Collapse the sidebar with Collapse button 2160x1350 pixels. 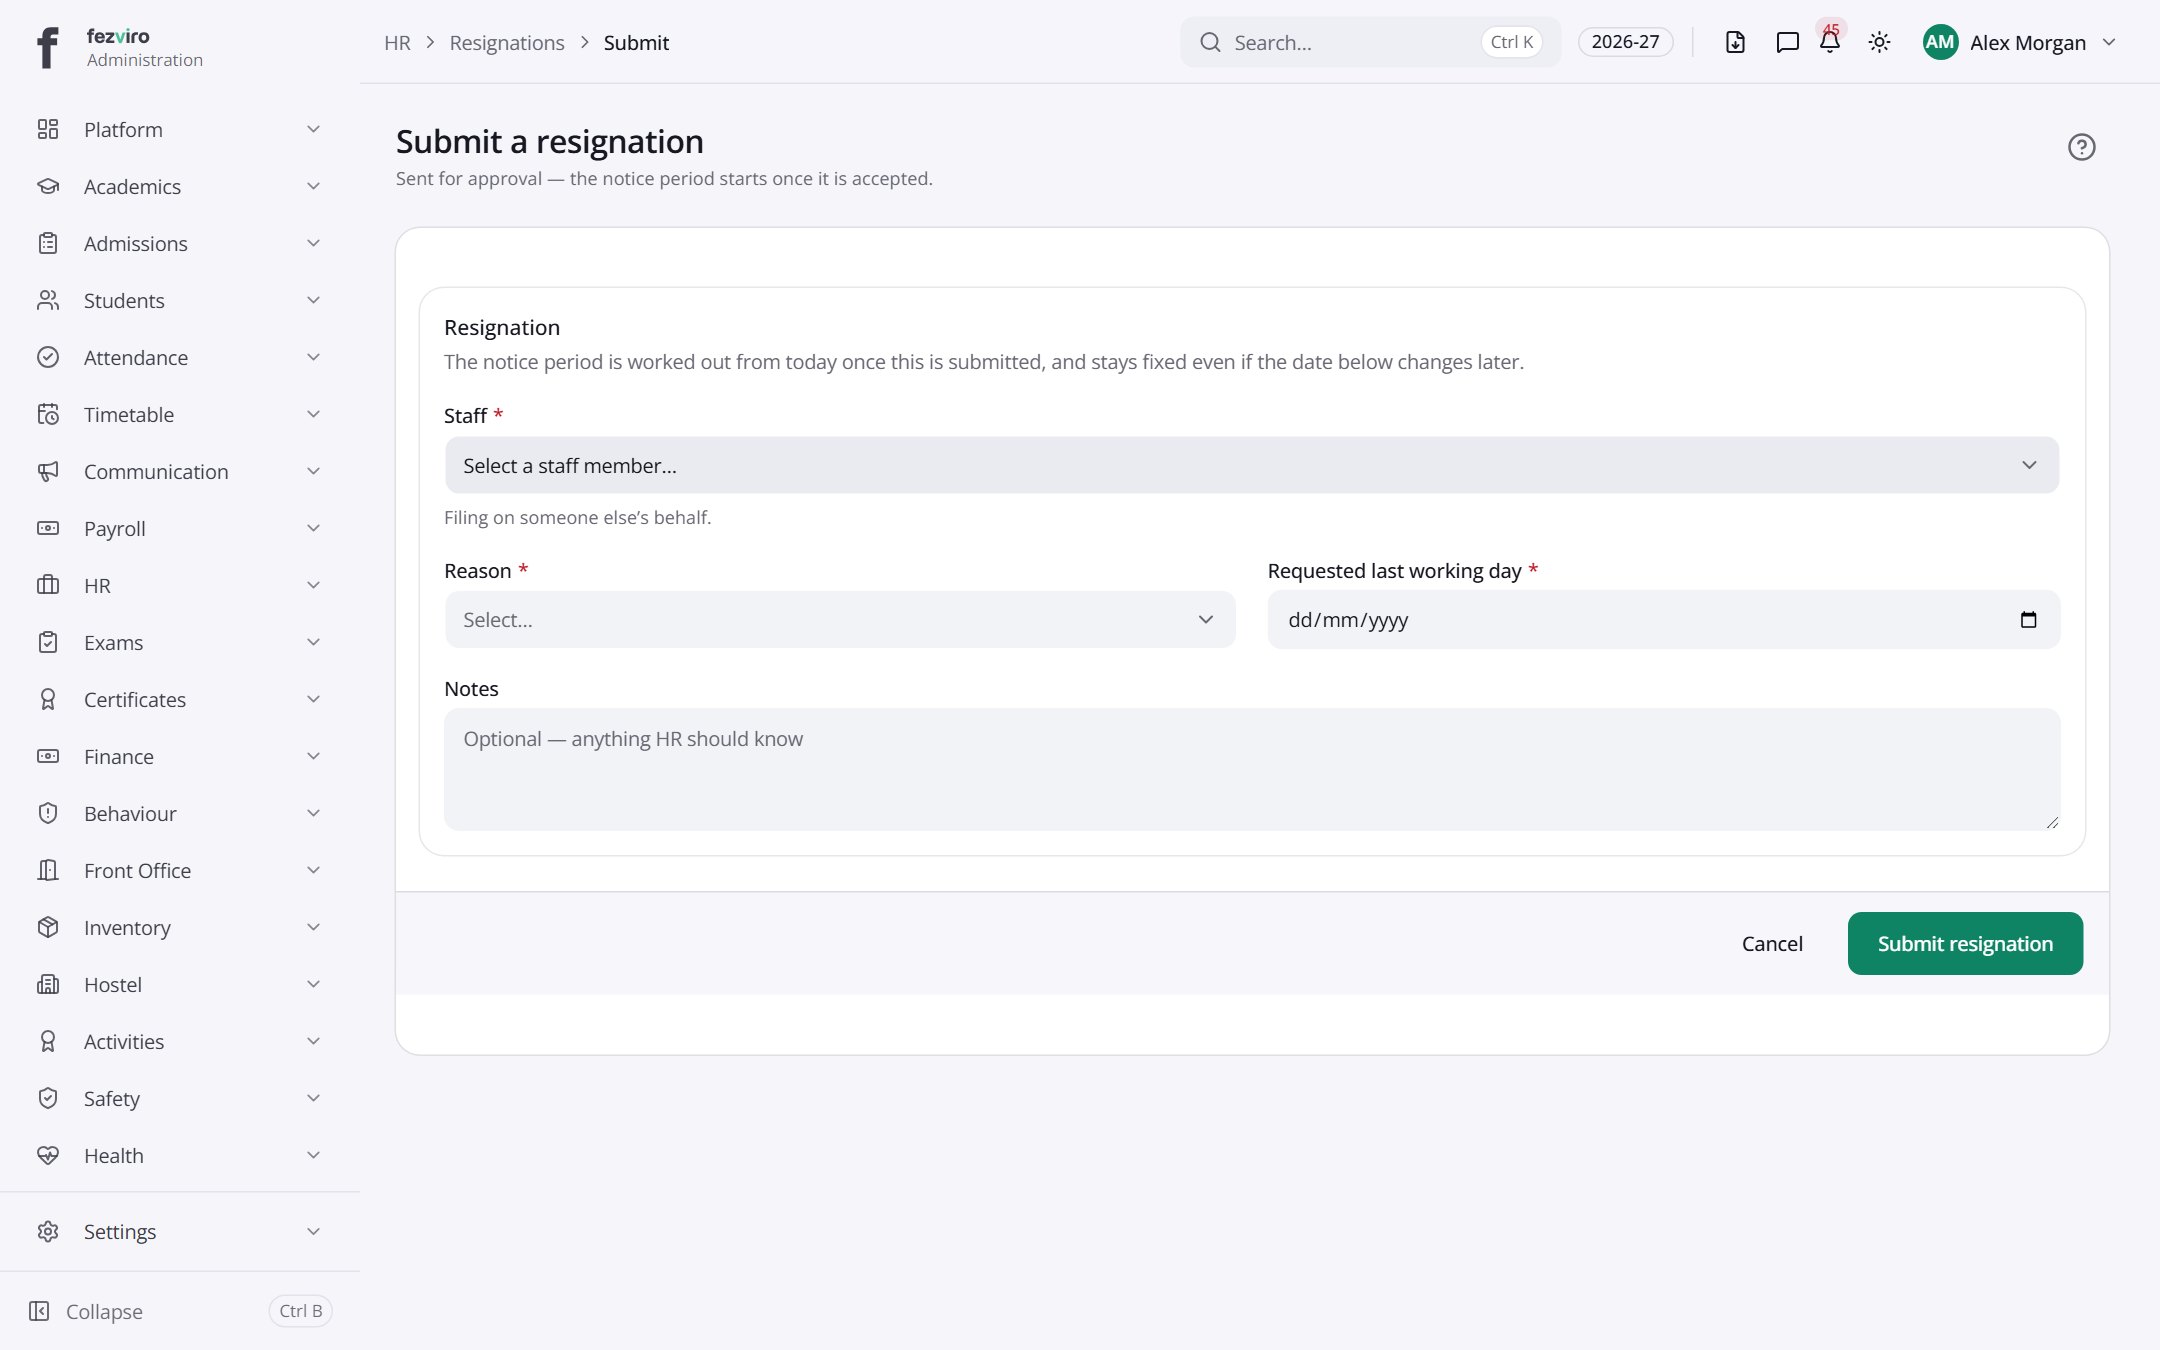pyautogui.click(x=180, y=1311)
